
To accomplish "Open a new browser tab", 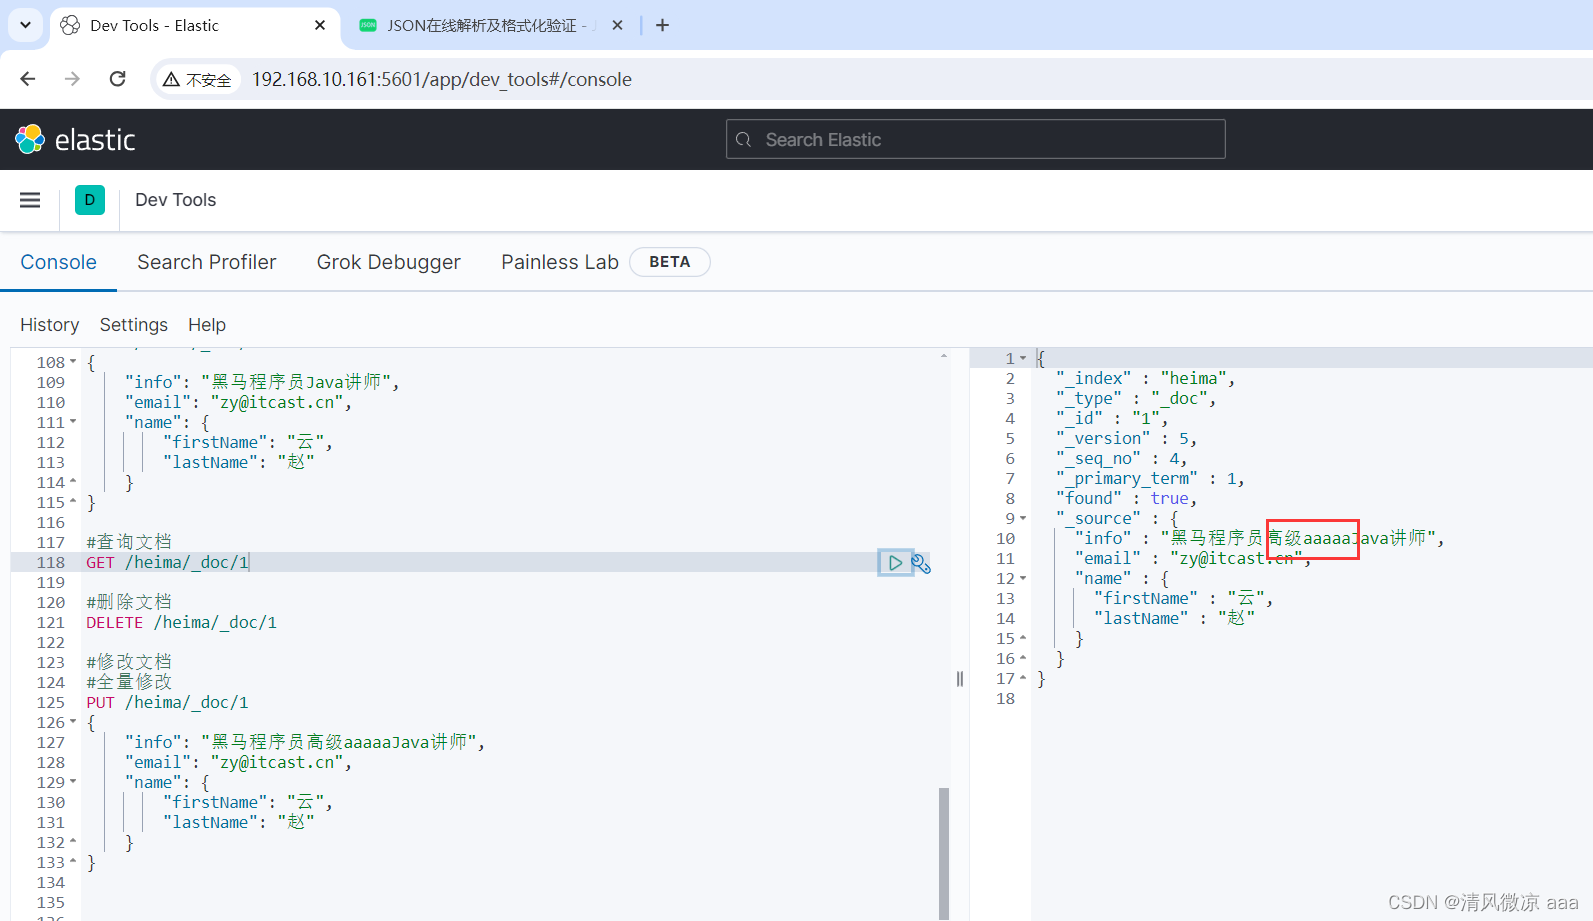I will (x=662, y=25).
